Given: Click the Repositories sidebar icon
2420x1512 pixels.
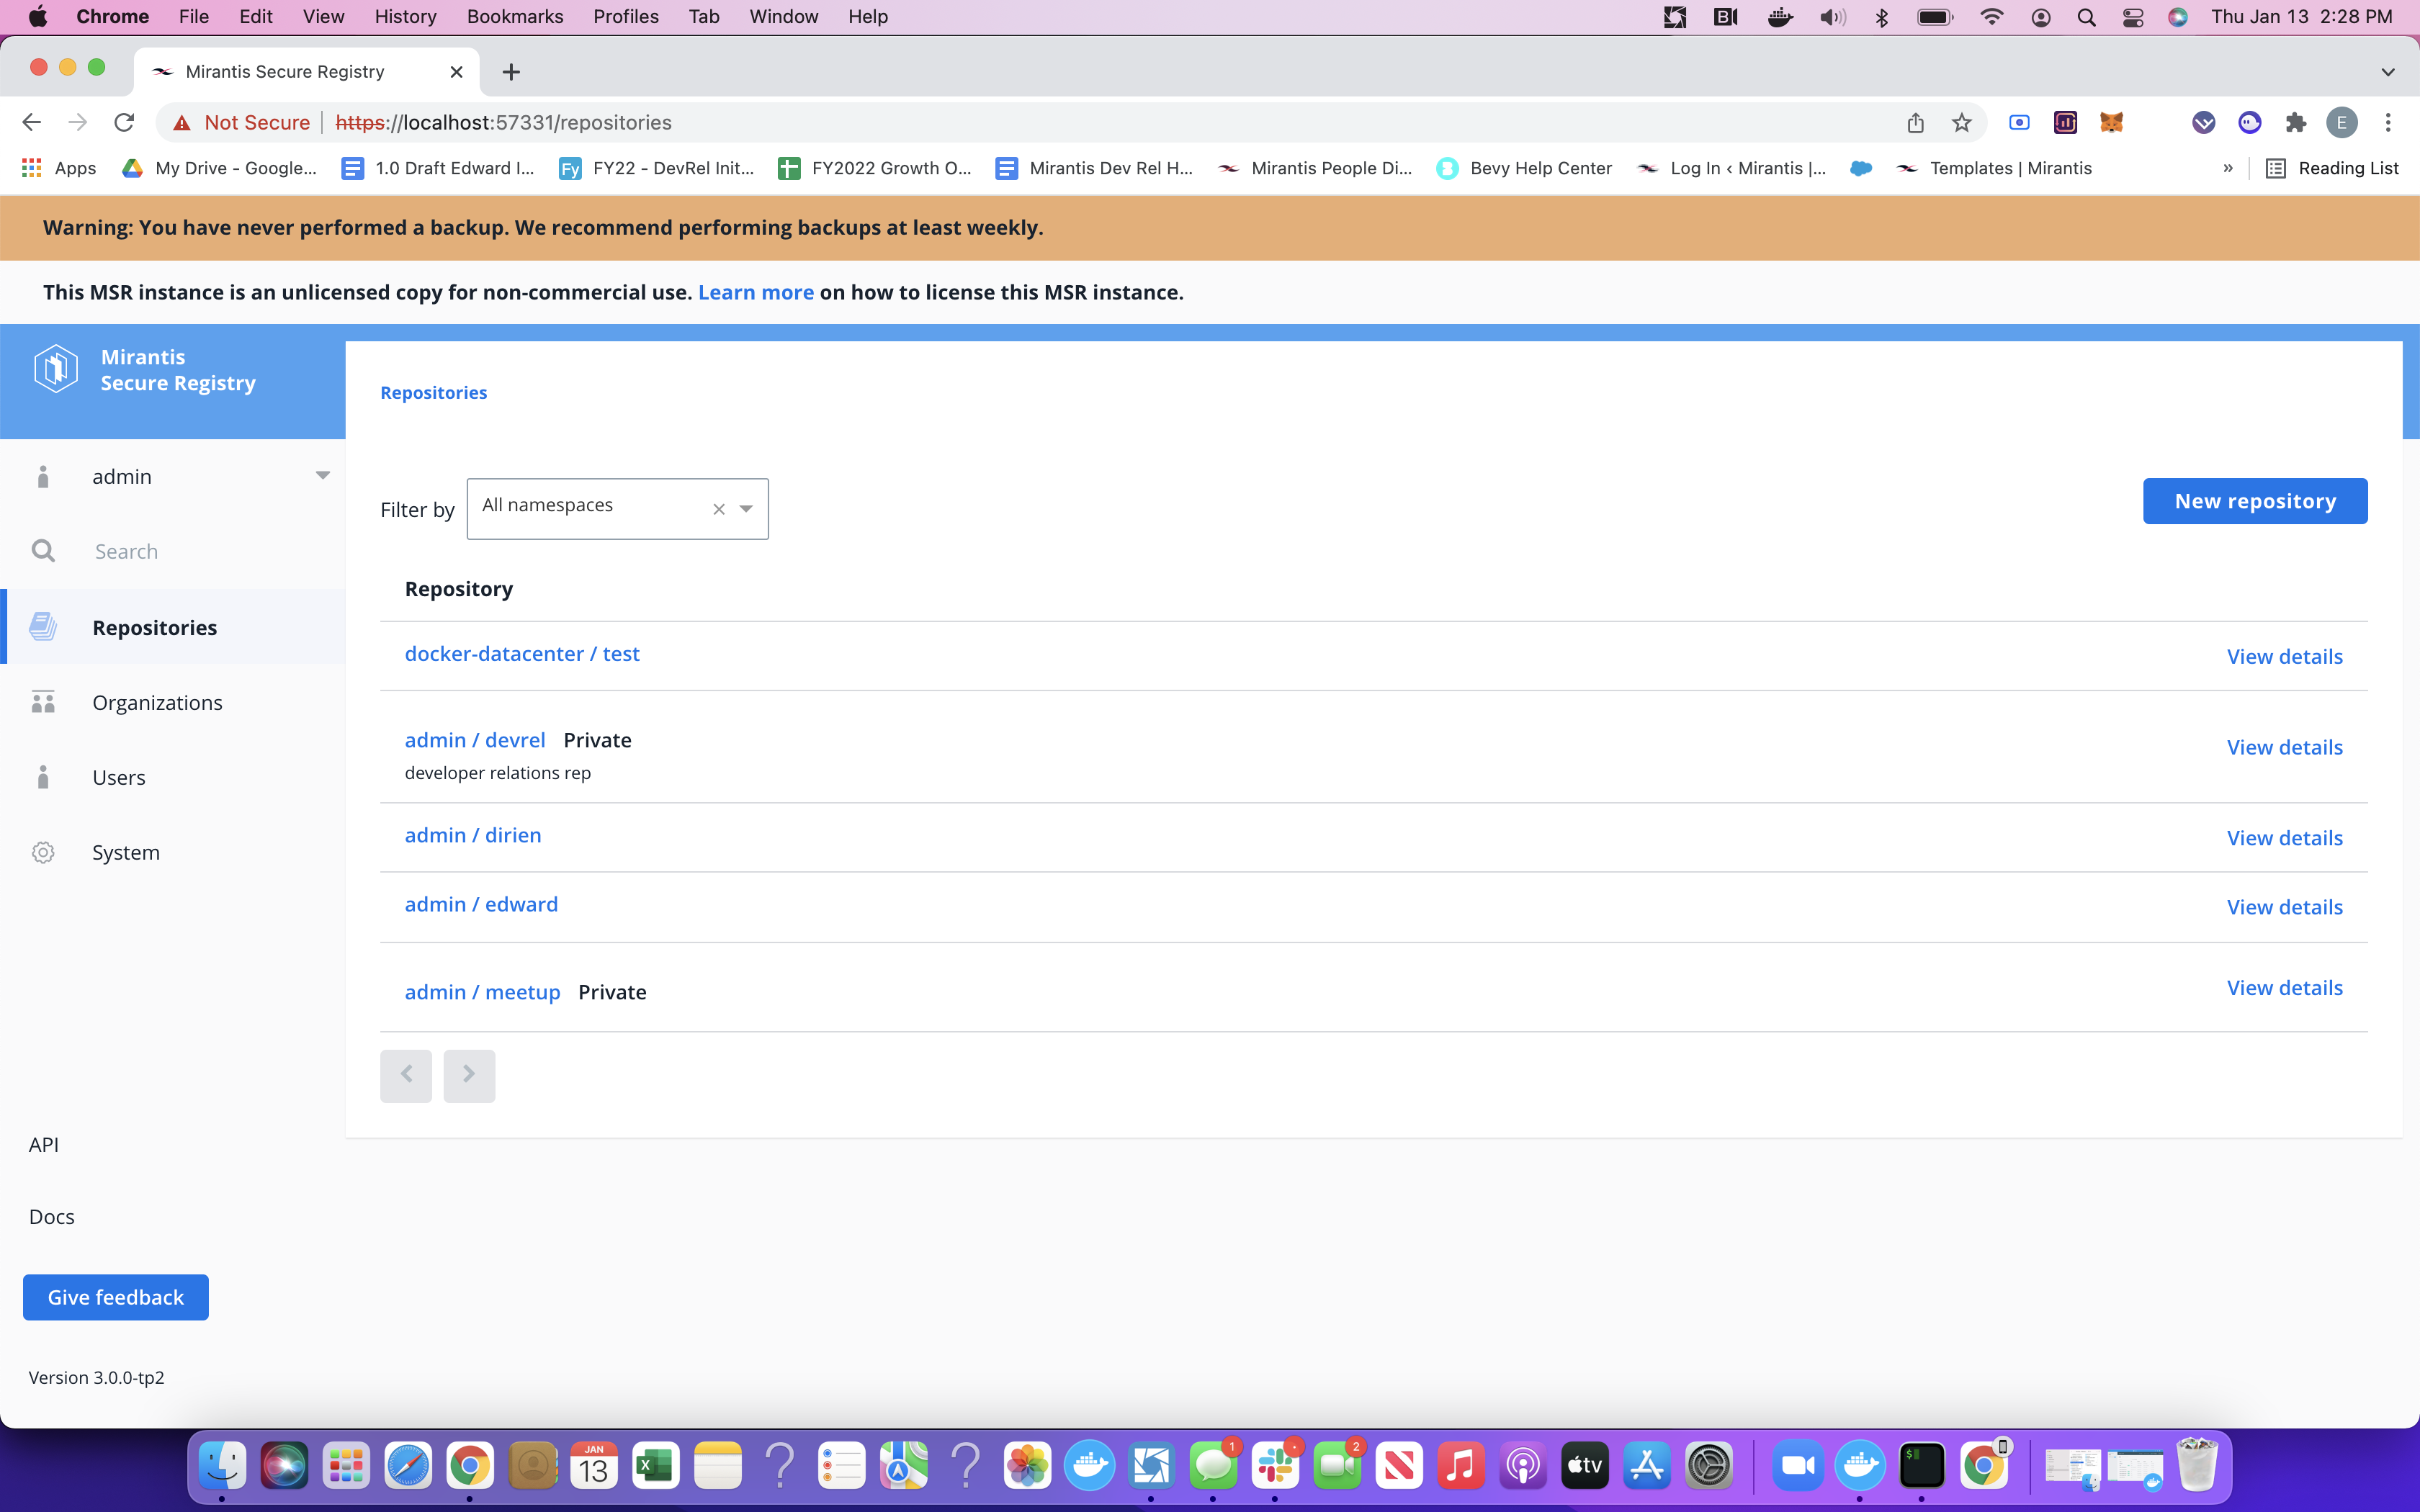Looking at the screenshot, I should 43,627.
